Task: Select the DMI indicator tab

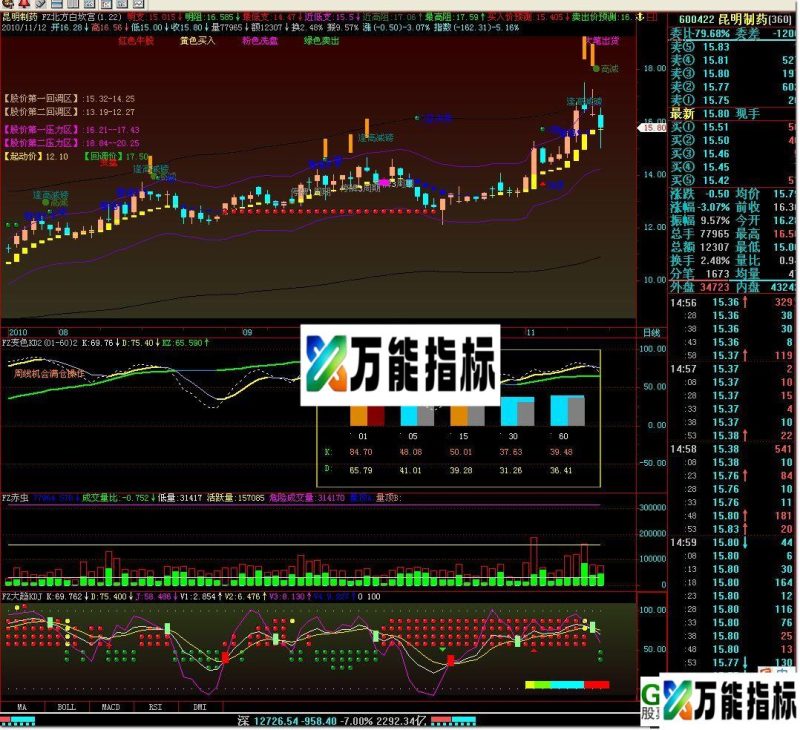Action: (200, 707)
